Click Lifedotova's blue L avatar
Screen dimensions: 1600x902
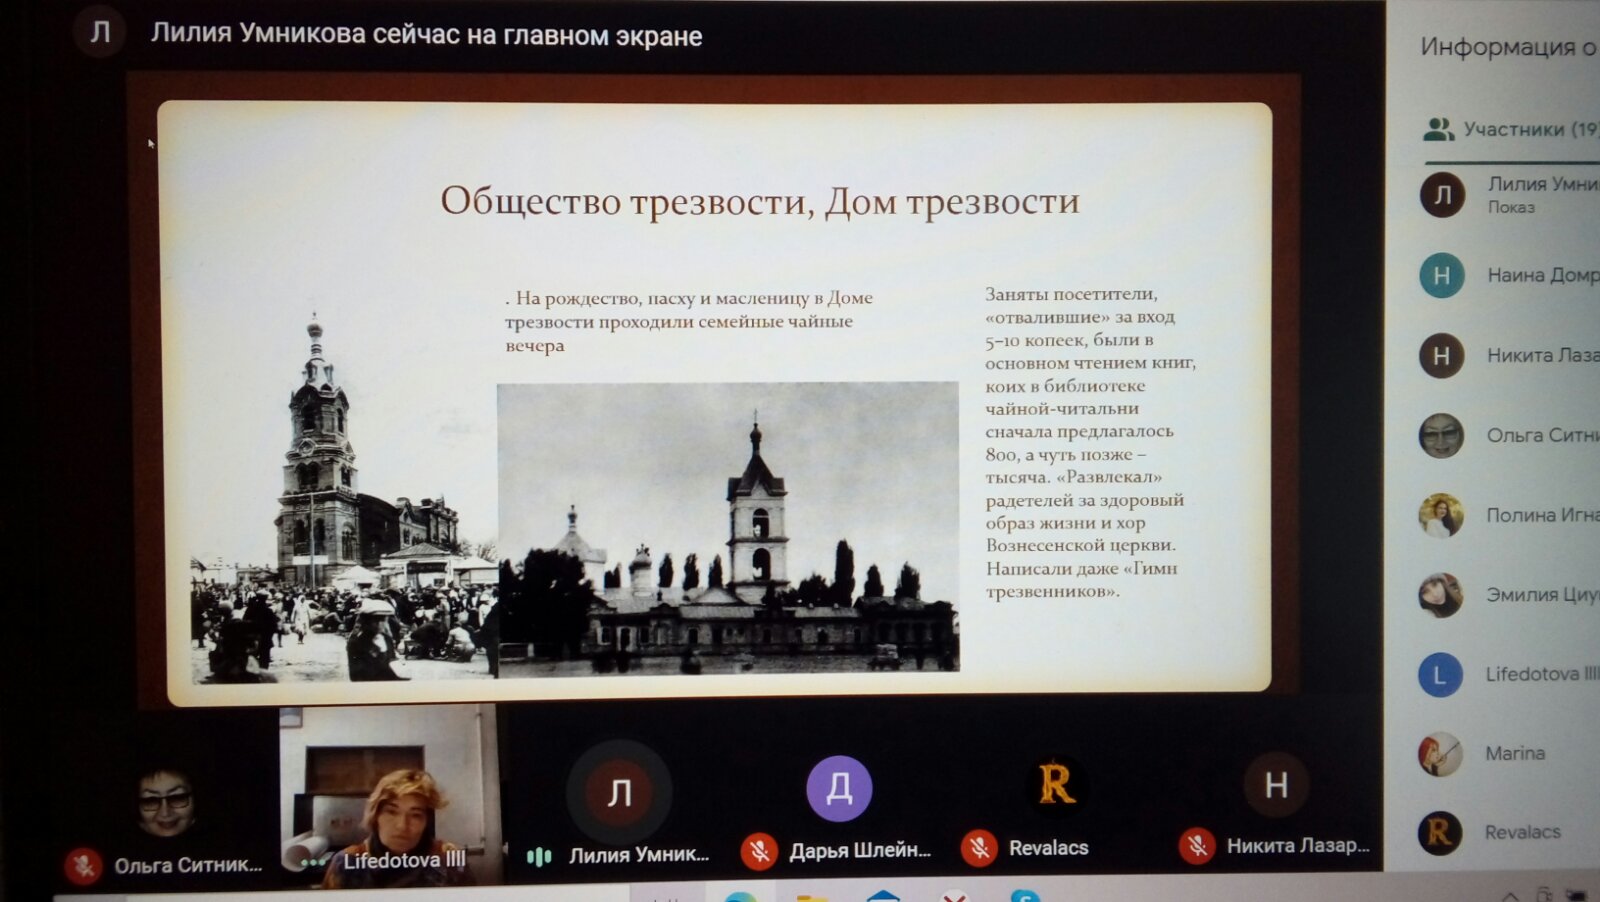[1440, 675]
